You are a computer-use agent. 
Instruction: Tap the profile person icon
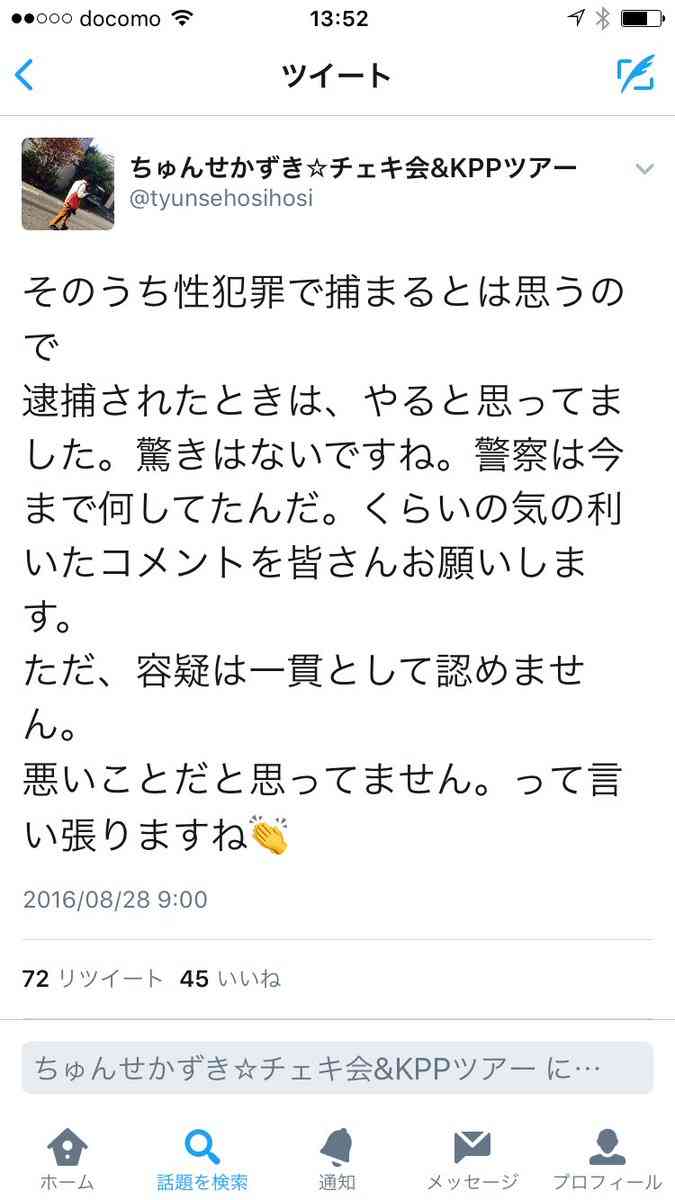click(607, 1146)
